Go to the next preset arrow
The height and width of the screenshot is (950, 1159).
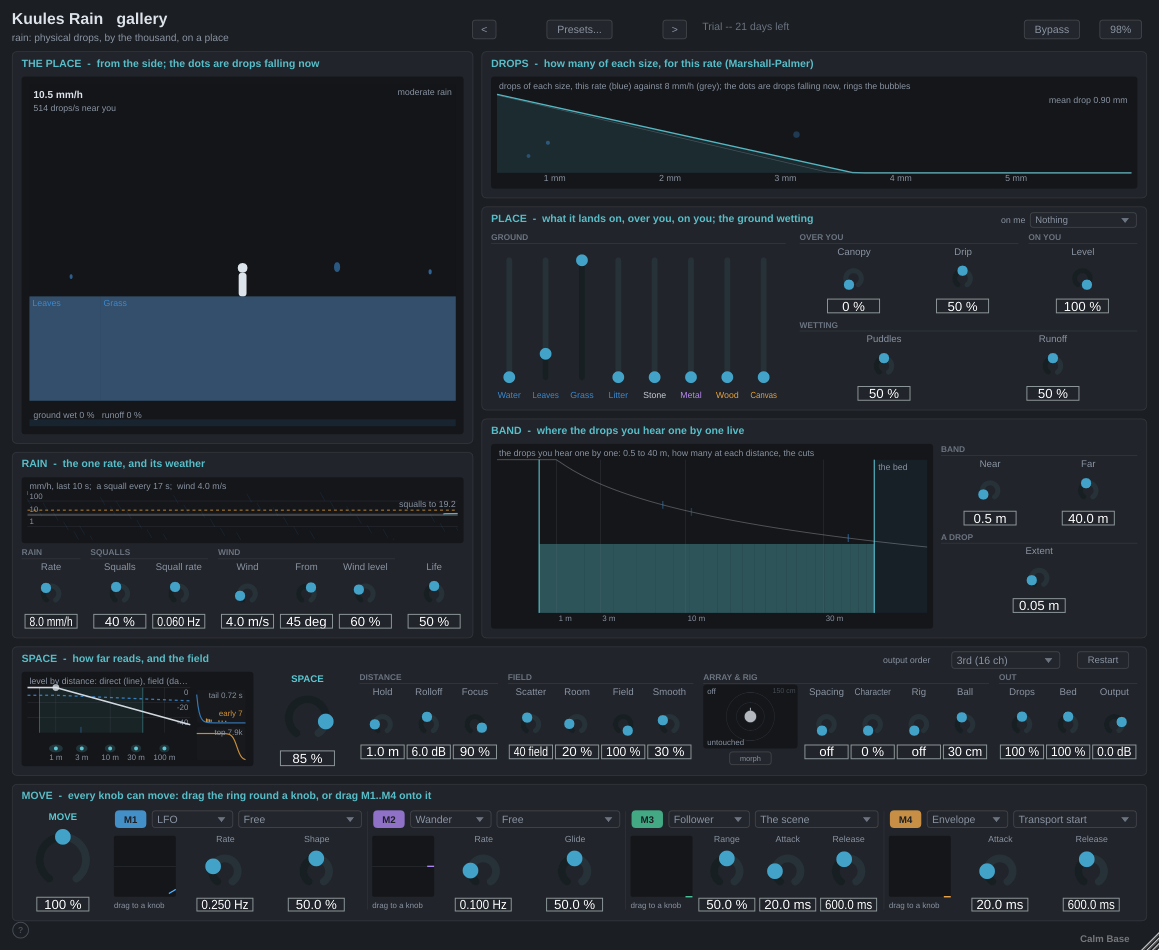[674, 30]
